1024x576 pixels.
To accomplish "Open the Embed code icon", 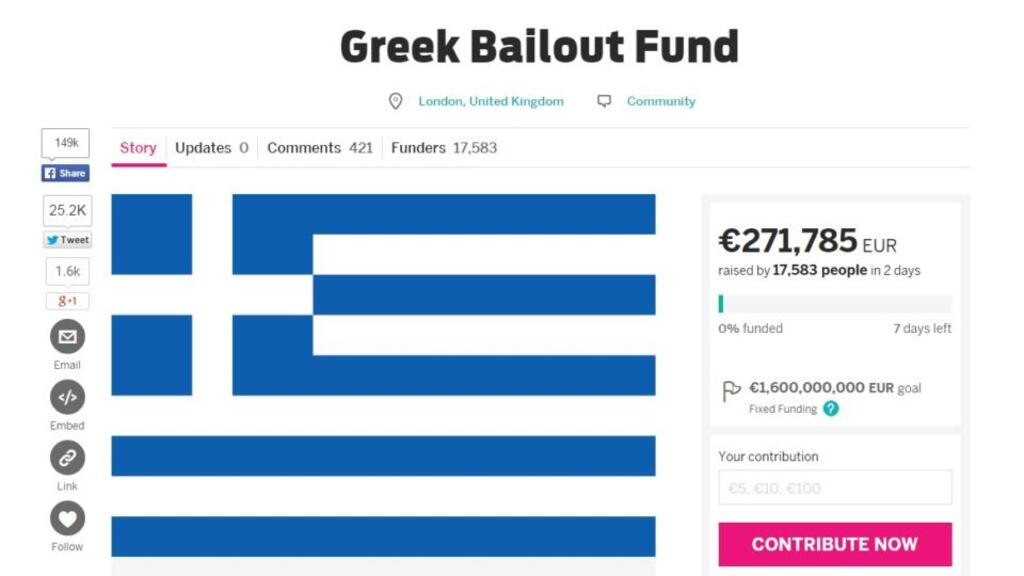I will (67, 397).
